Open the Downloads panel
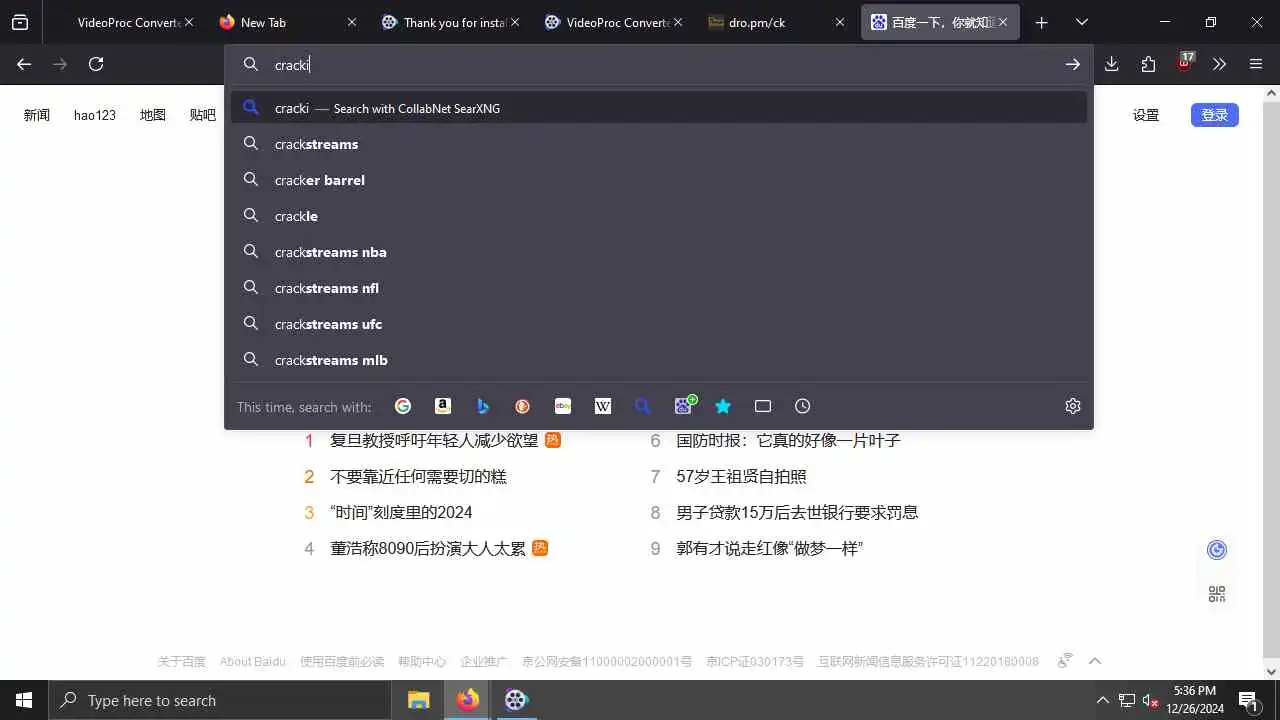This screenshot has width=1280, height=720. [1112, 64]
